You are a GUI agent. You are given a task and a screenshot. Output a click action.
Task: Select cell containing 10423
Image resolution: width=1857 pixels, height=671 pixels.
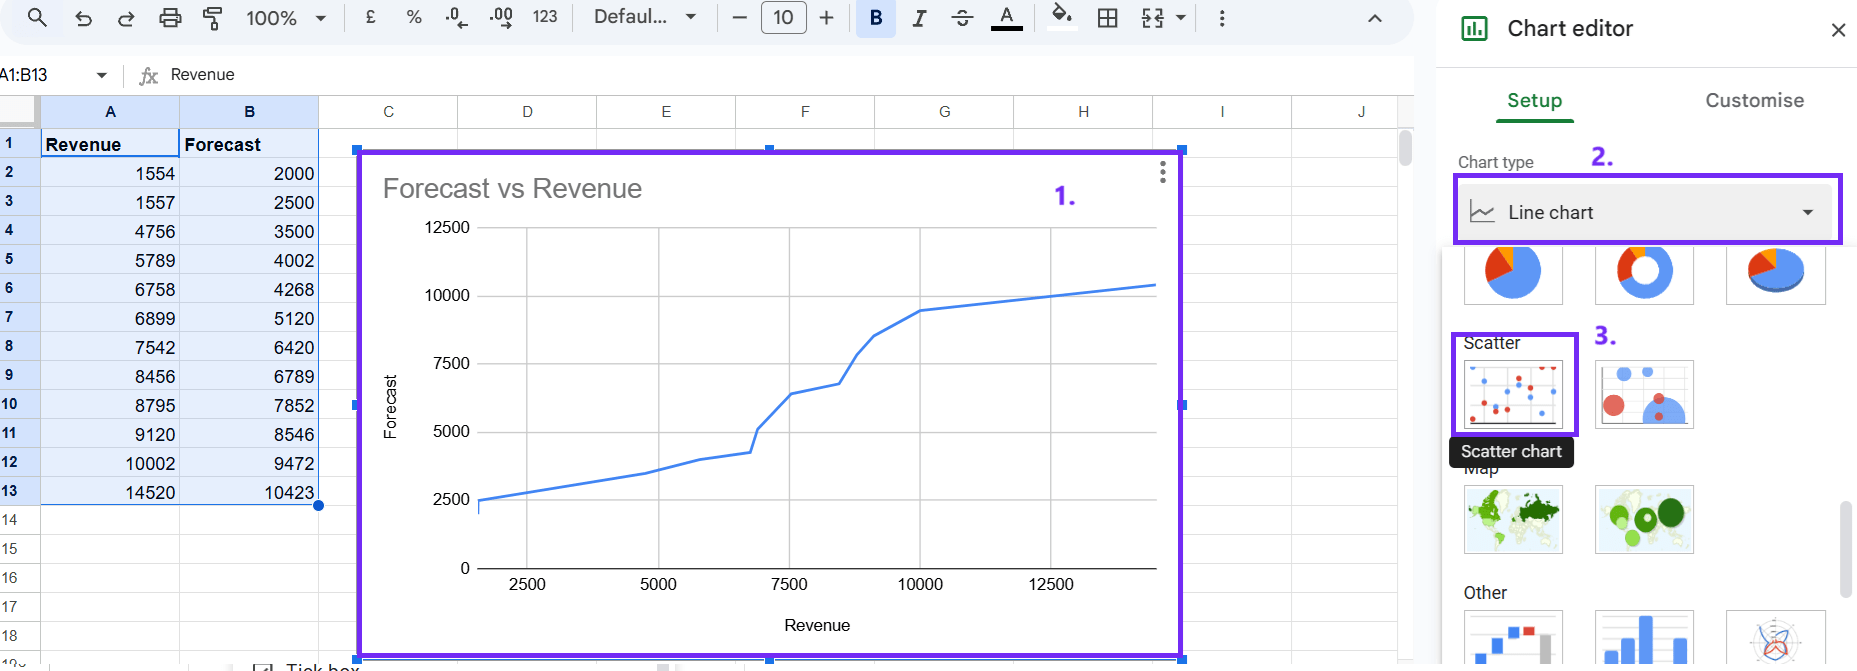[249, 492]
